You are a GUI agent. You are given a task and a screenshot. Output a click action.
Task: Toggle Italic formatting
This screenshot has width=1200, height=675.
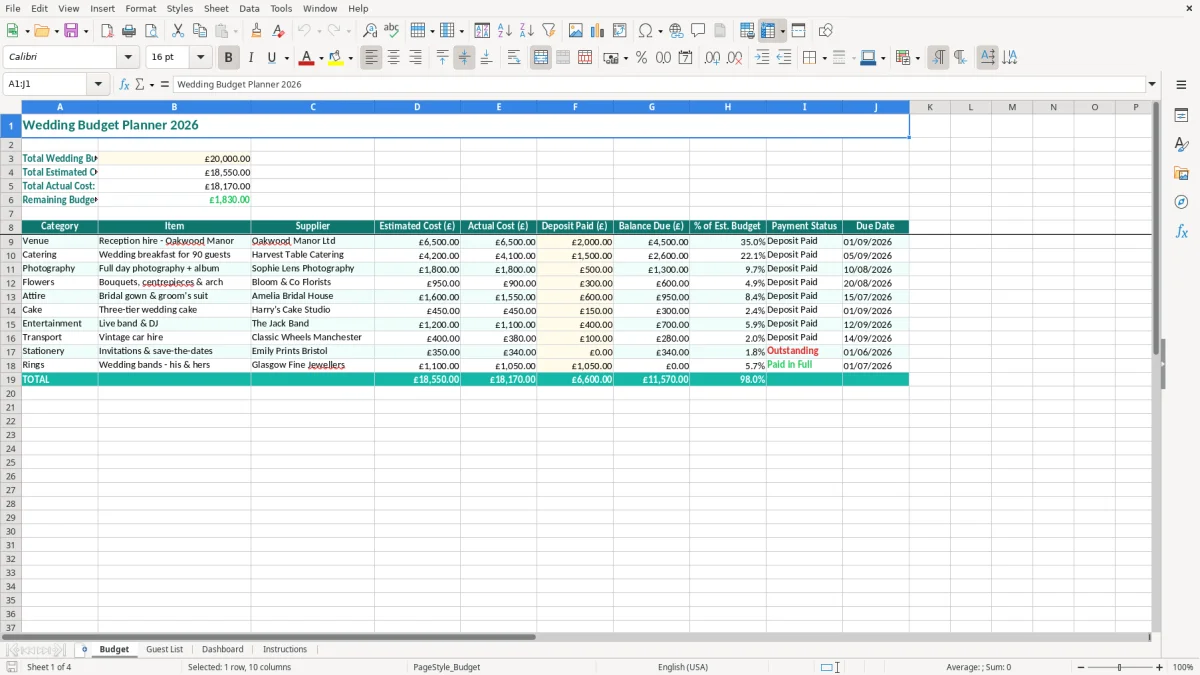pos(251,58)
